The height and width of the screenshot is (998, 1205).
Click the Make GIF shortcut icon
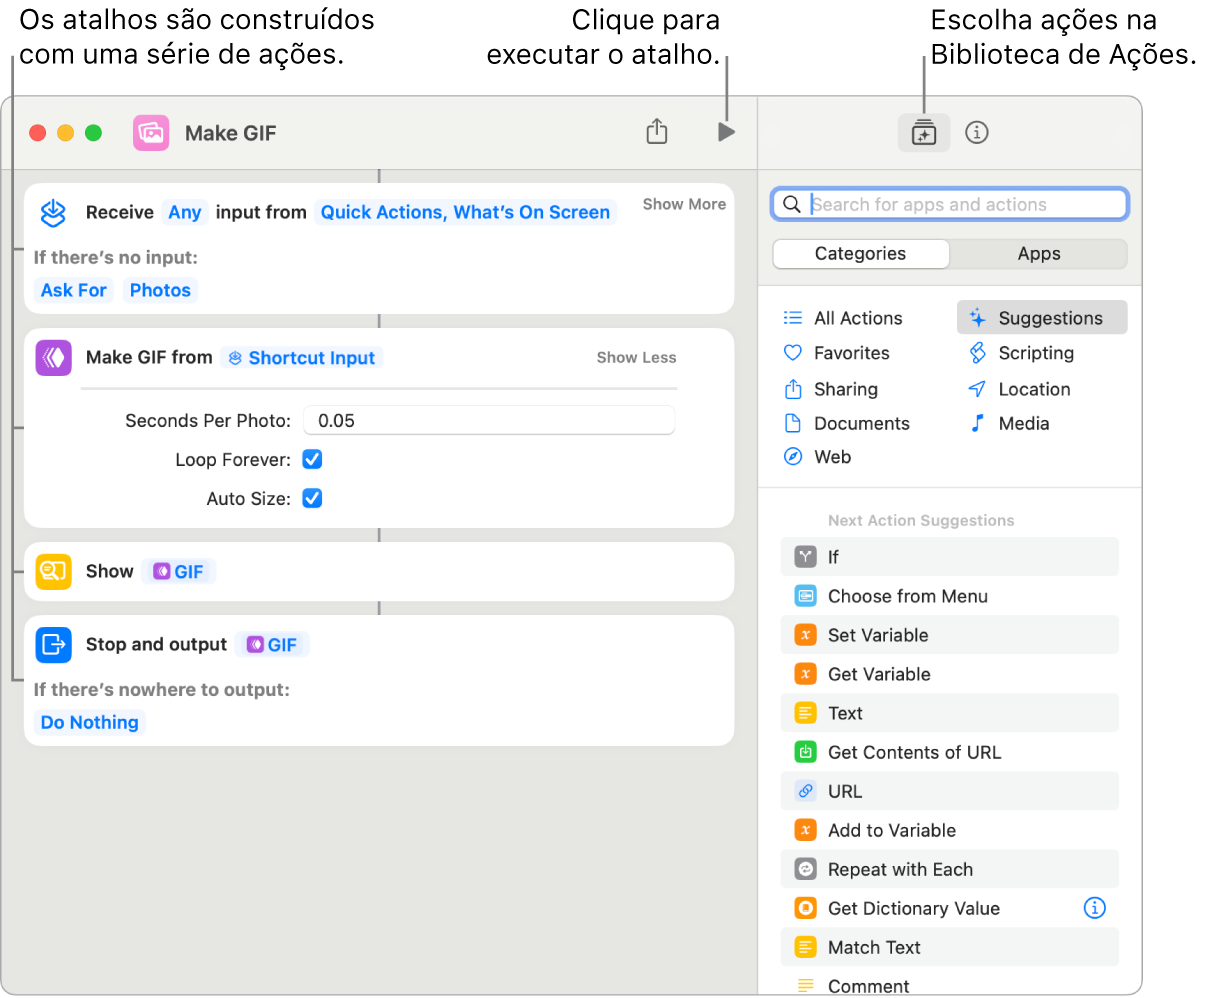click(151, 133)
